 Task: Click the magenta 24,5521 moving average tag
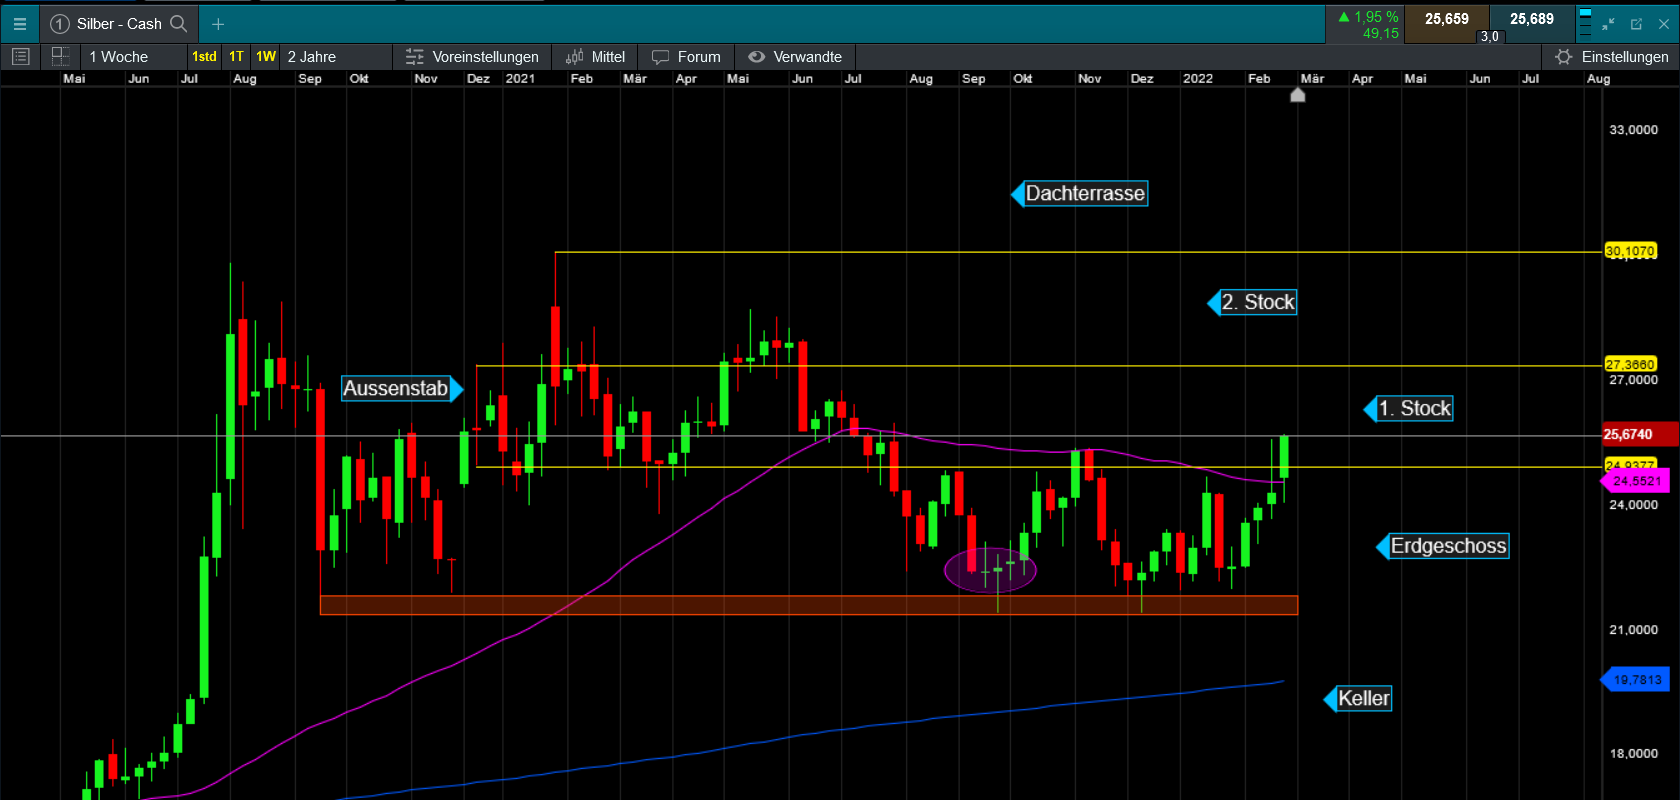1636,481
